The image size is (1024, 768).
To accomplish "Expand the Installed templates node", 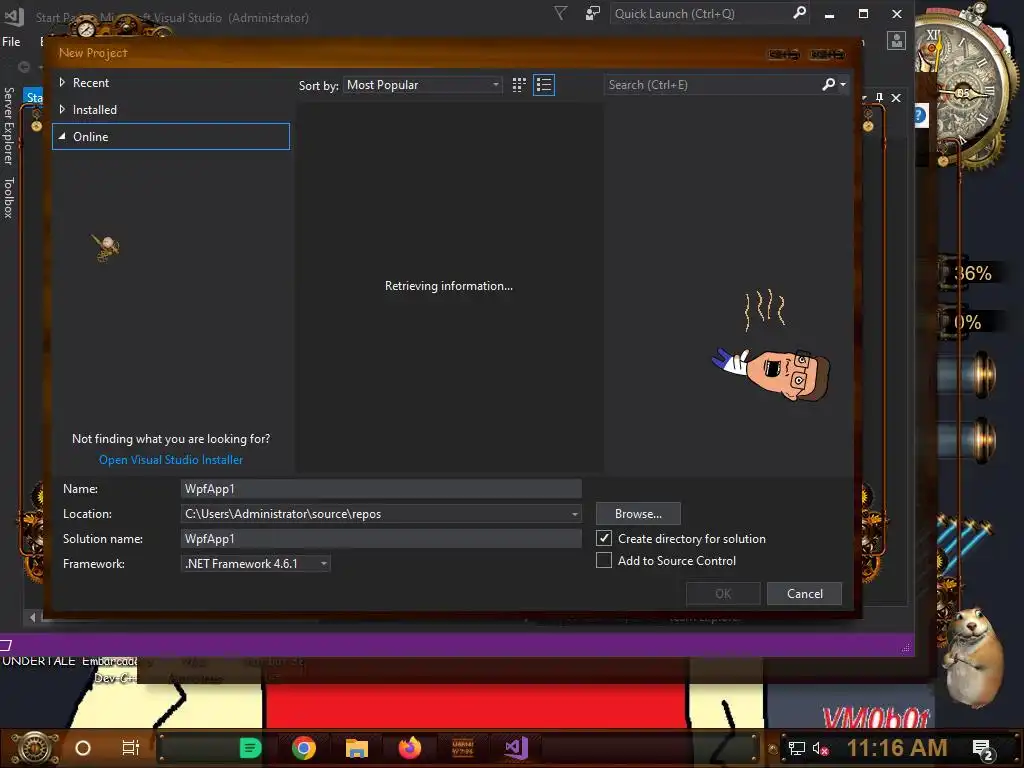I will point(62,109).
